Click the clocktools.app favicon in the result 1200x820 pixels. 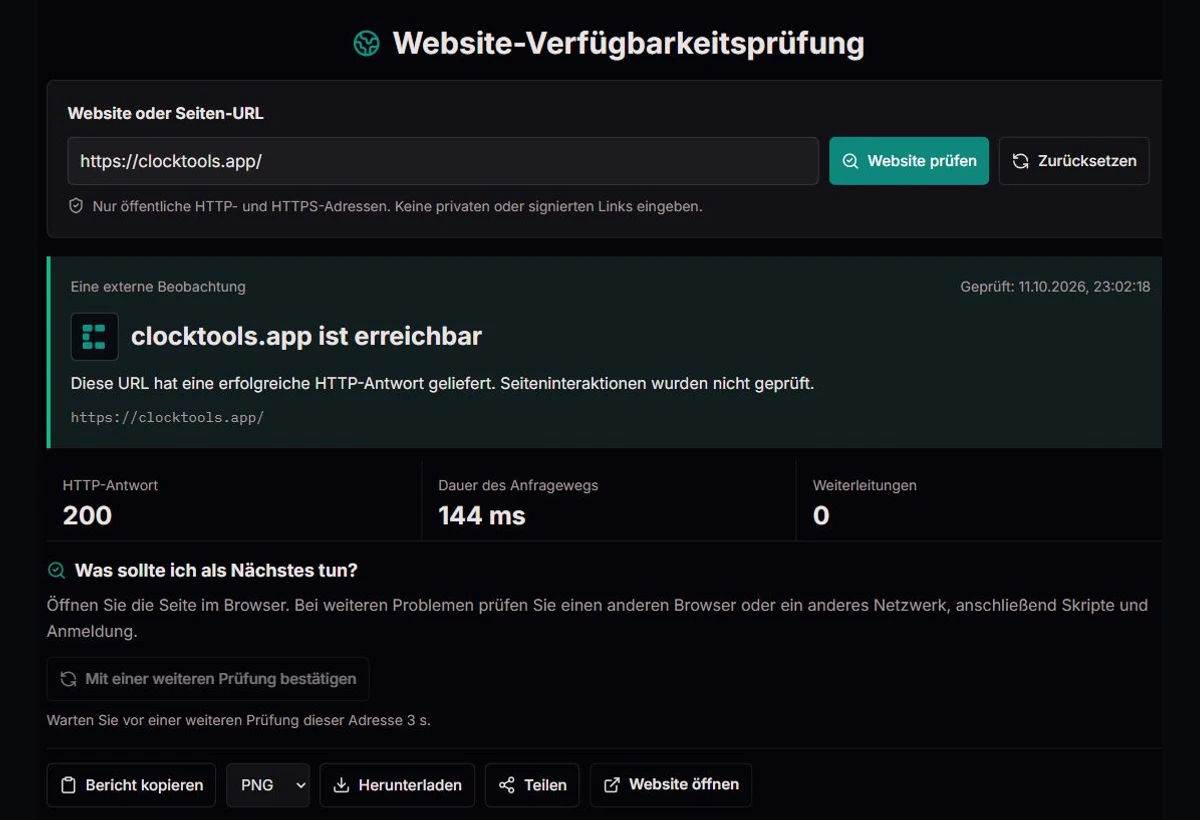95,336
